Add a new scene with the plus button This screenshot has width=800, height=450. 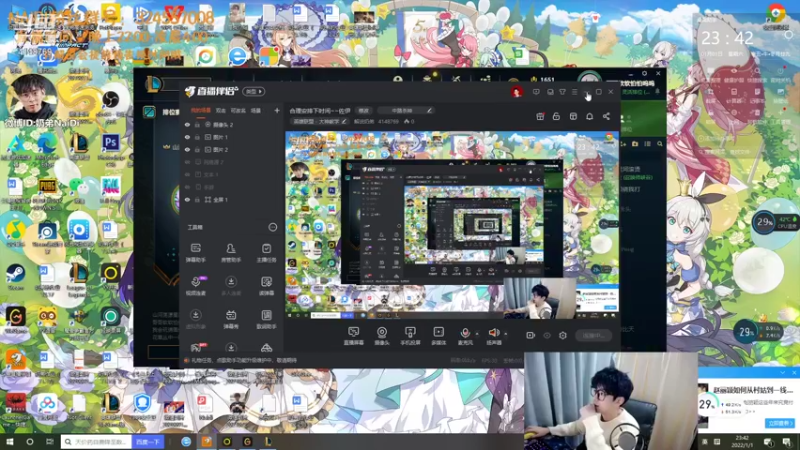point(277,110)
